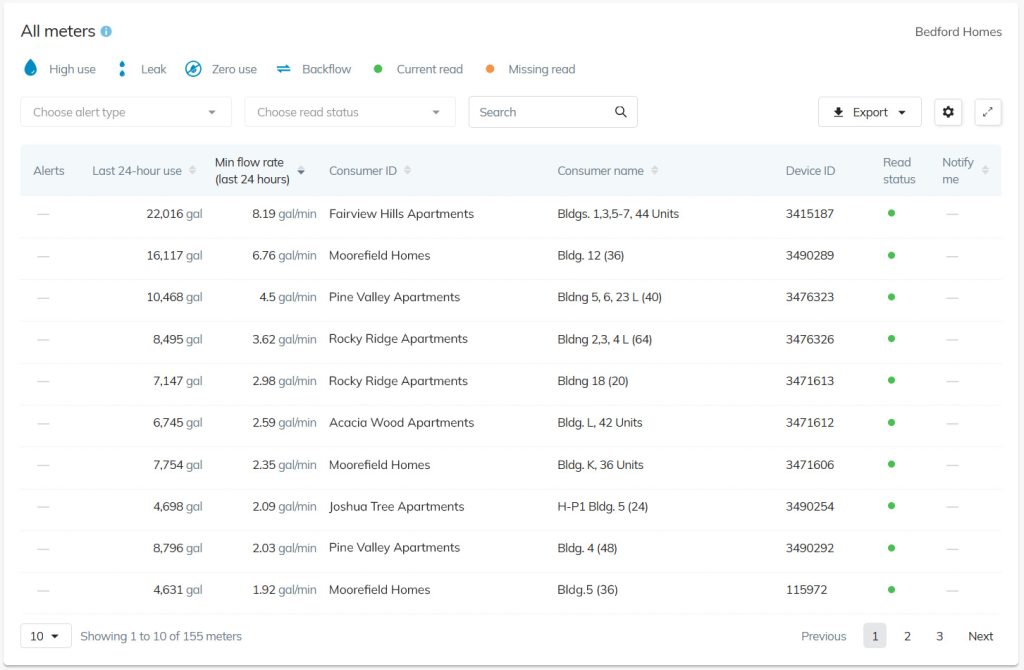The height and width of the screenshot is (670, 1024).
Task: Open the Choose read status dropdown
Action: pos(349,112)
